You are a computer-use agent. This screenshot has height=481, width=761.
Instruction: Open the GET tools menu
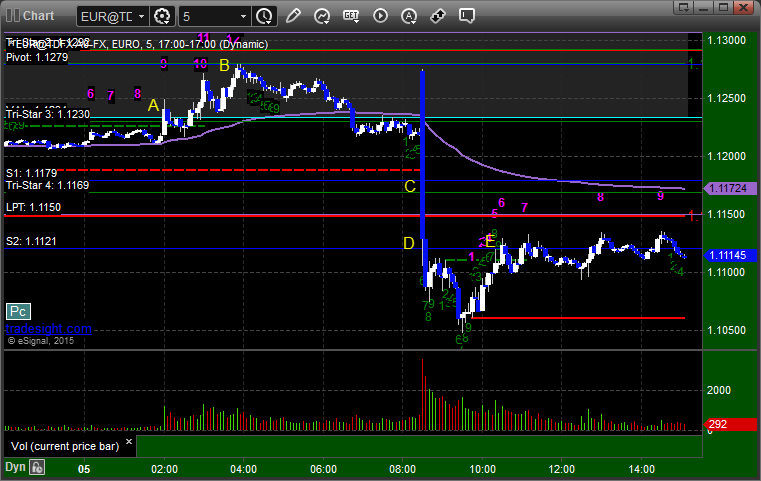click(x=351, y=16)
